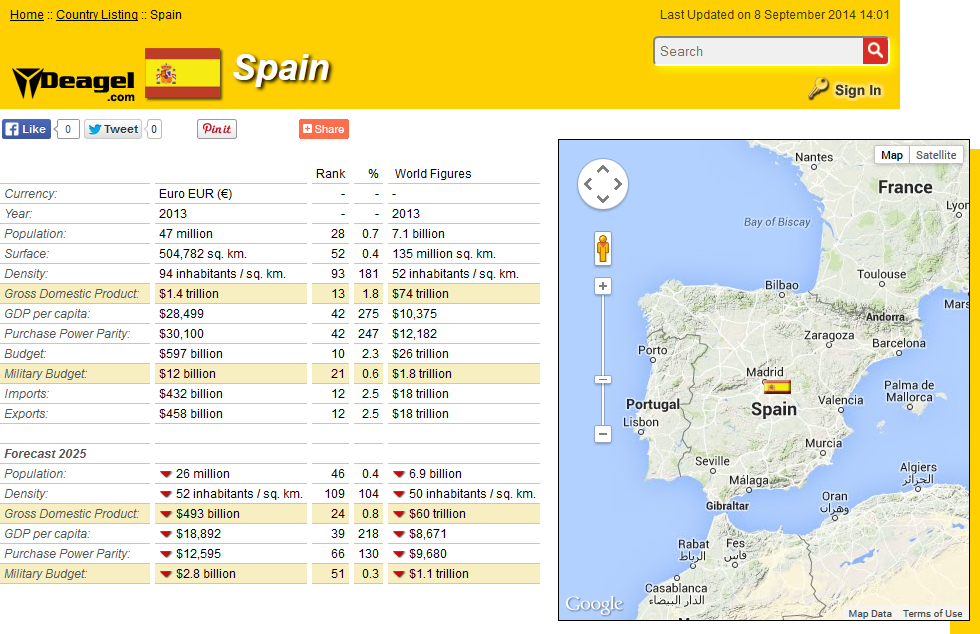Image resolution: width=980 pixels, height=634 pixels.
Task: Open the Country Listing breadcrumb link
Action: click(97, 15)
